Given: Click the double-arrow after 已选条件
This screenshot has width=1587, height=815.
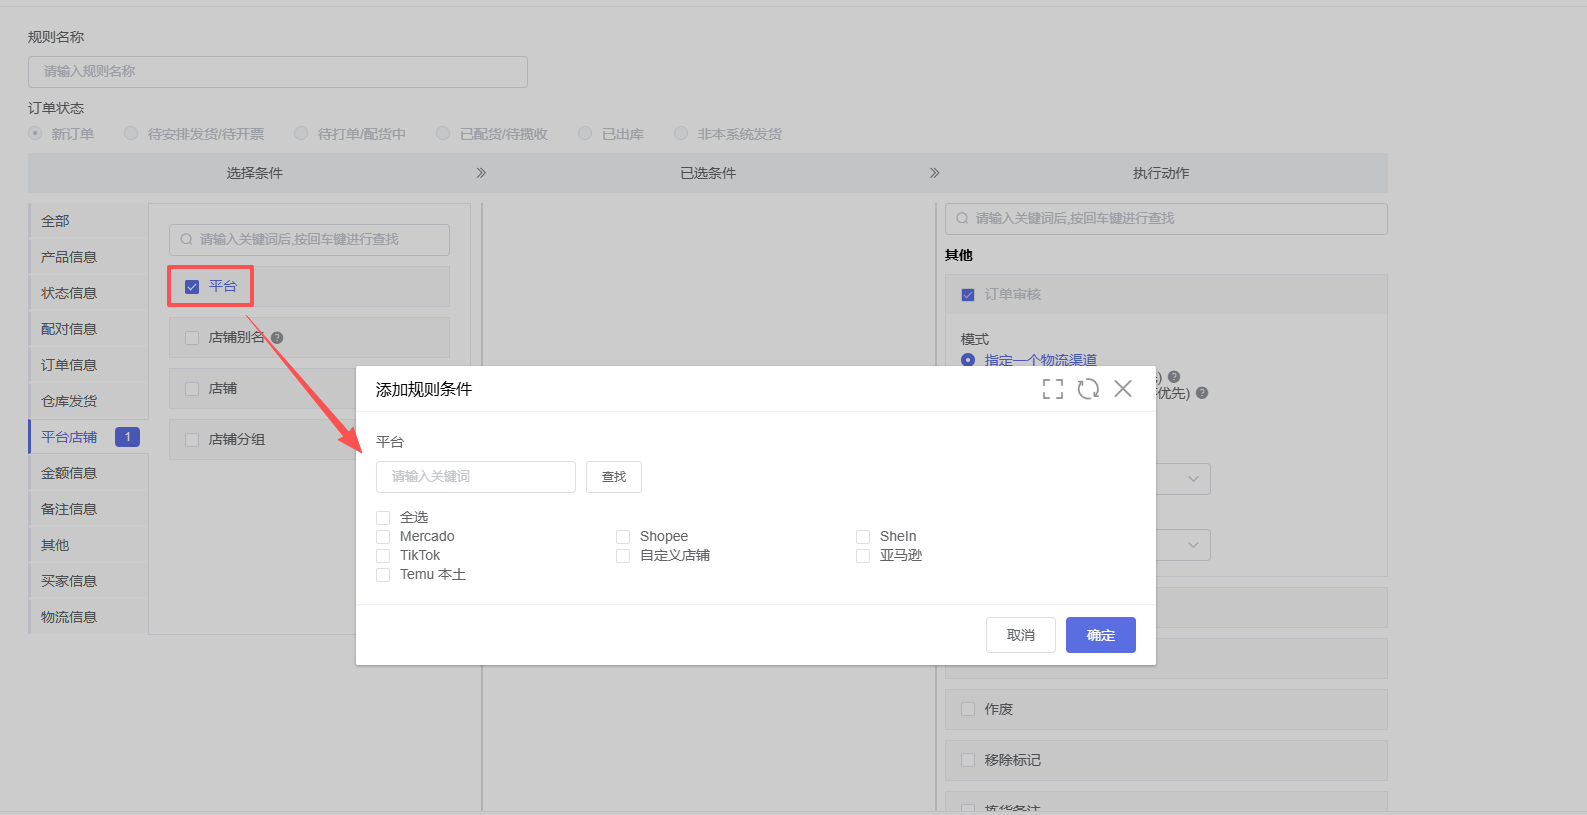Looking at the screenshot, I should click(x=935, y=173).
